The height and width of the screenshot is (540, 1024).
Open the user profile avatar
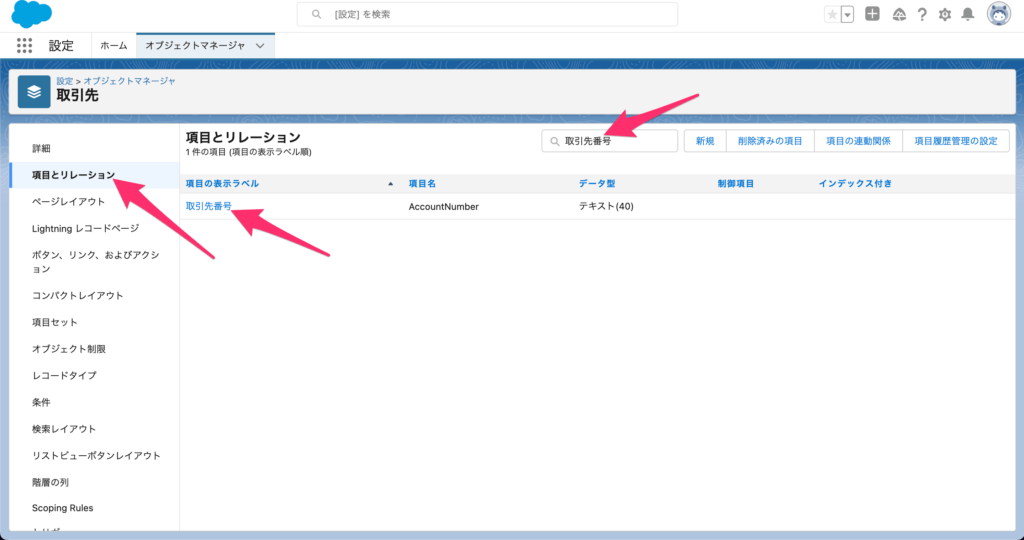coord(999,14)
